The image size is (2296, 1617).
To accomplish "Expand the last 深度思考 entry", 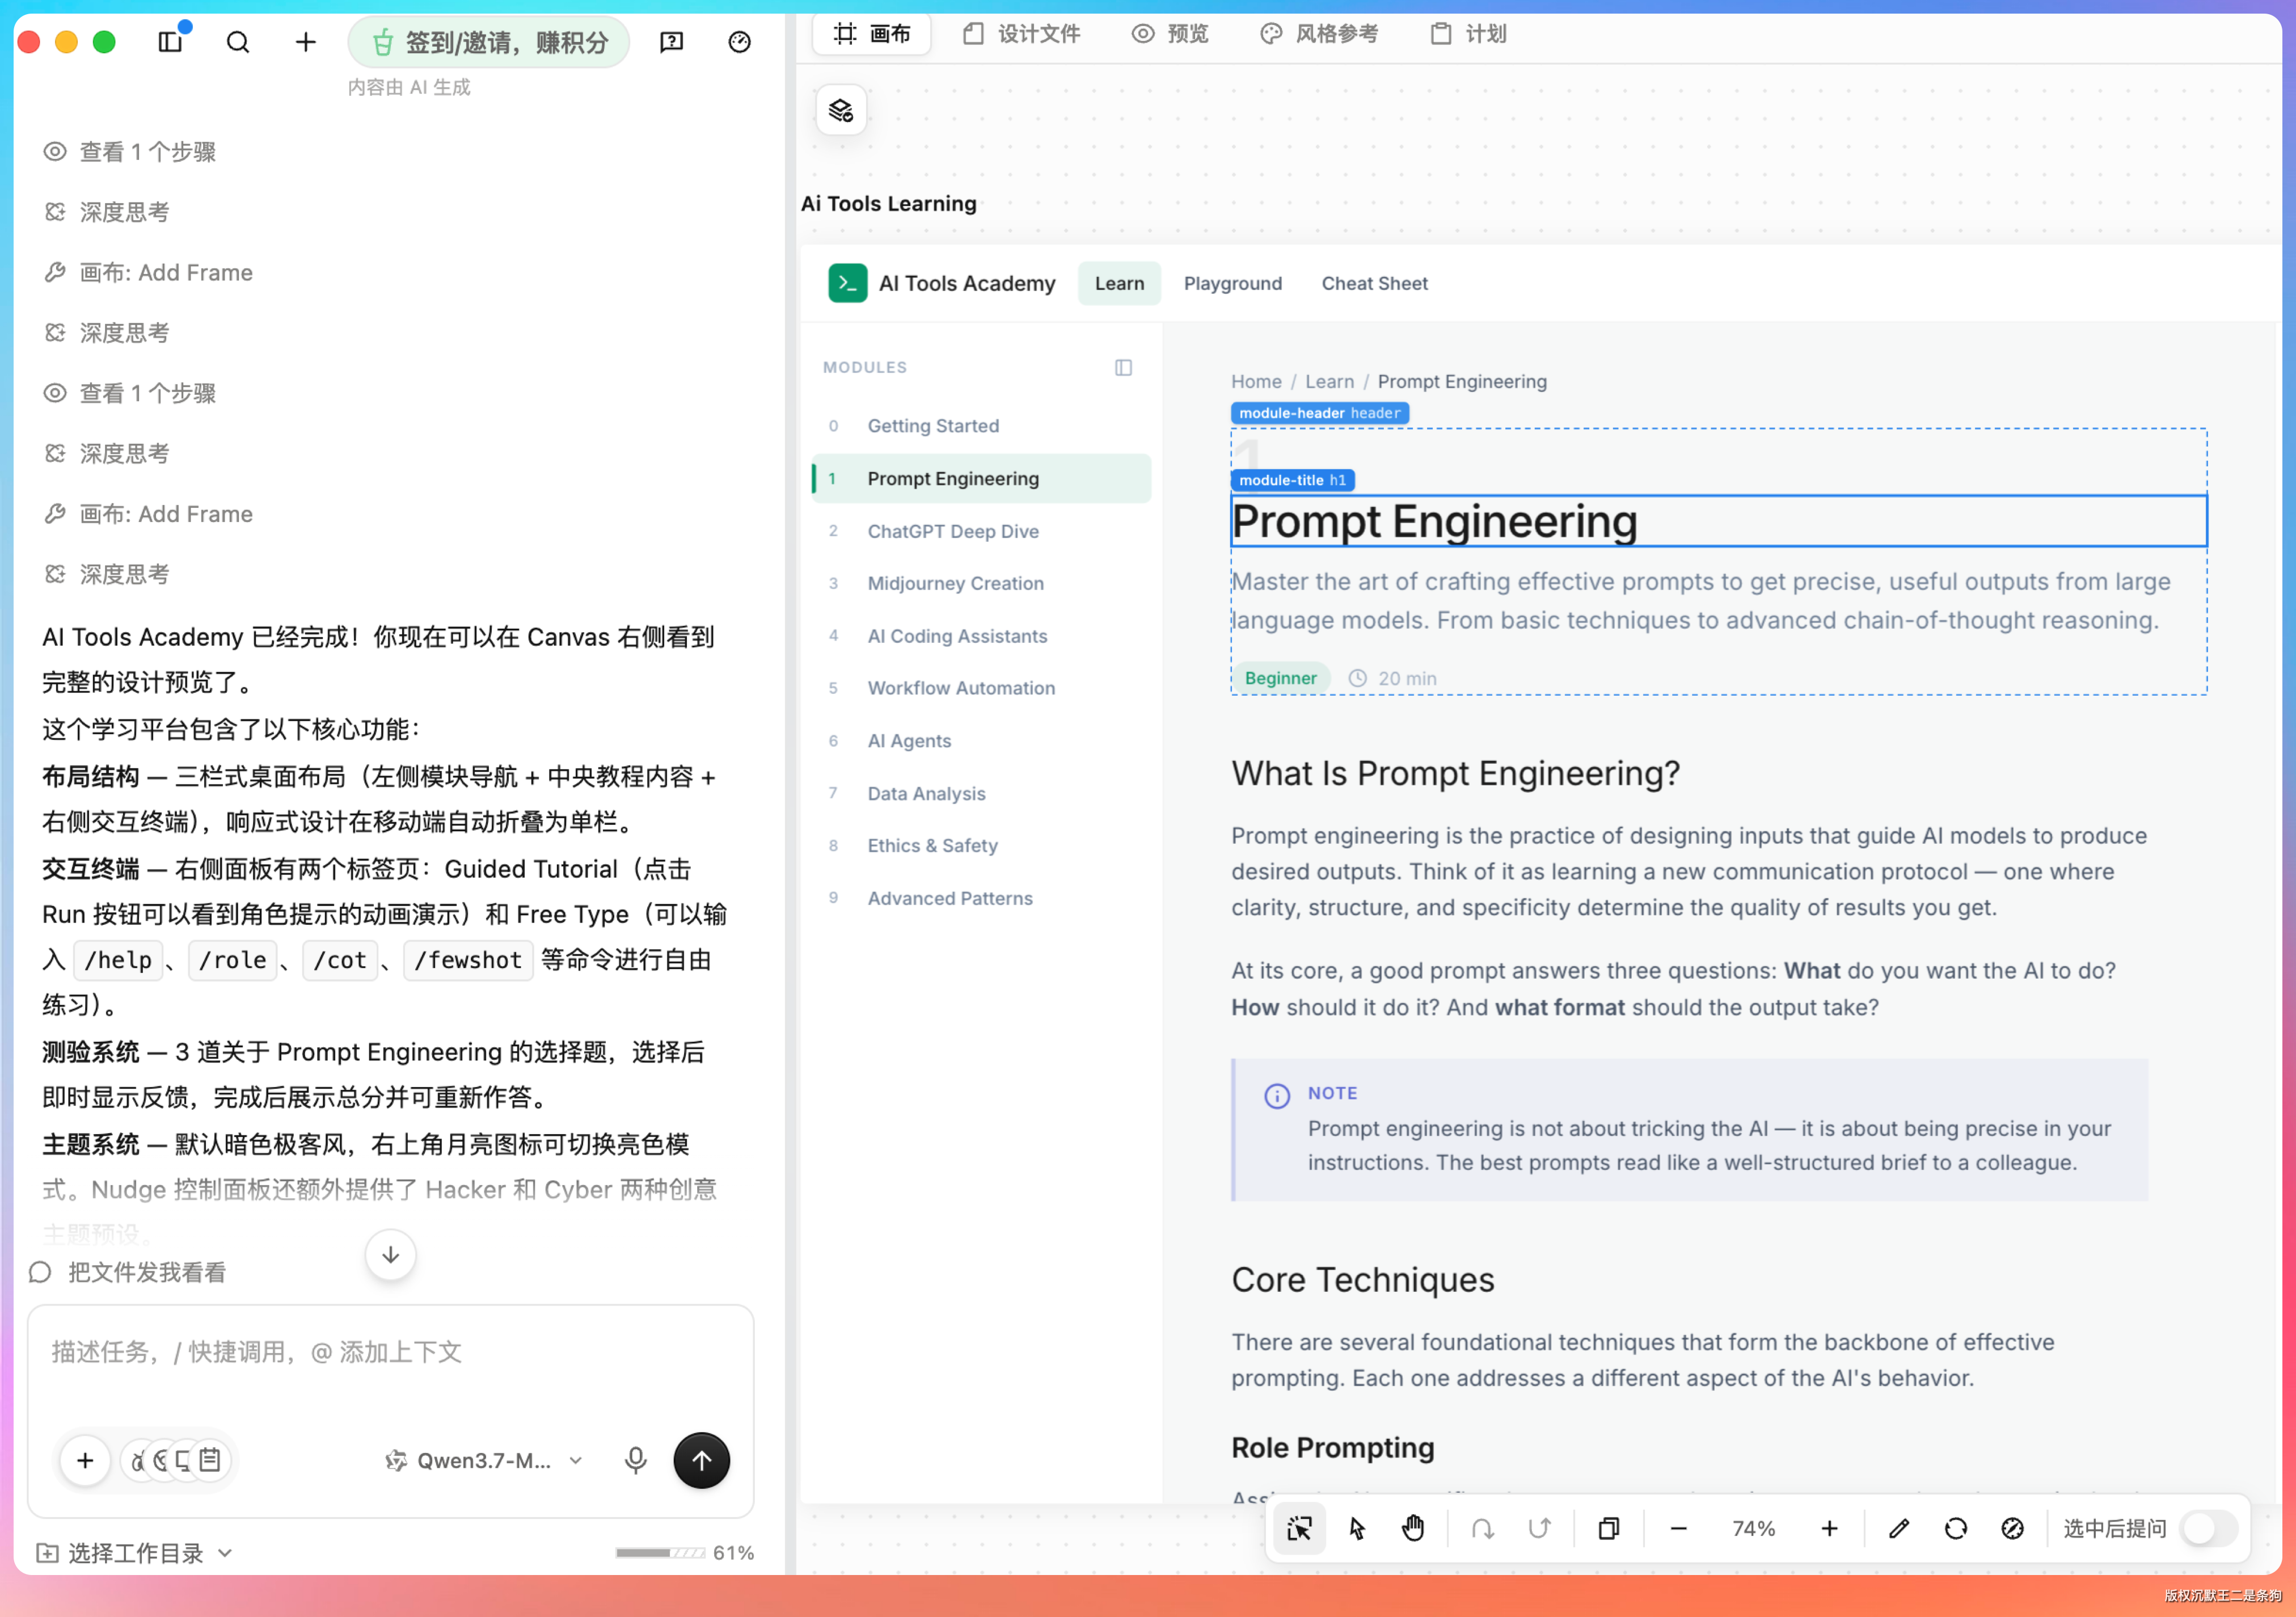I will (x=107, y=574).
